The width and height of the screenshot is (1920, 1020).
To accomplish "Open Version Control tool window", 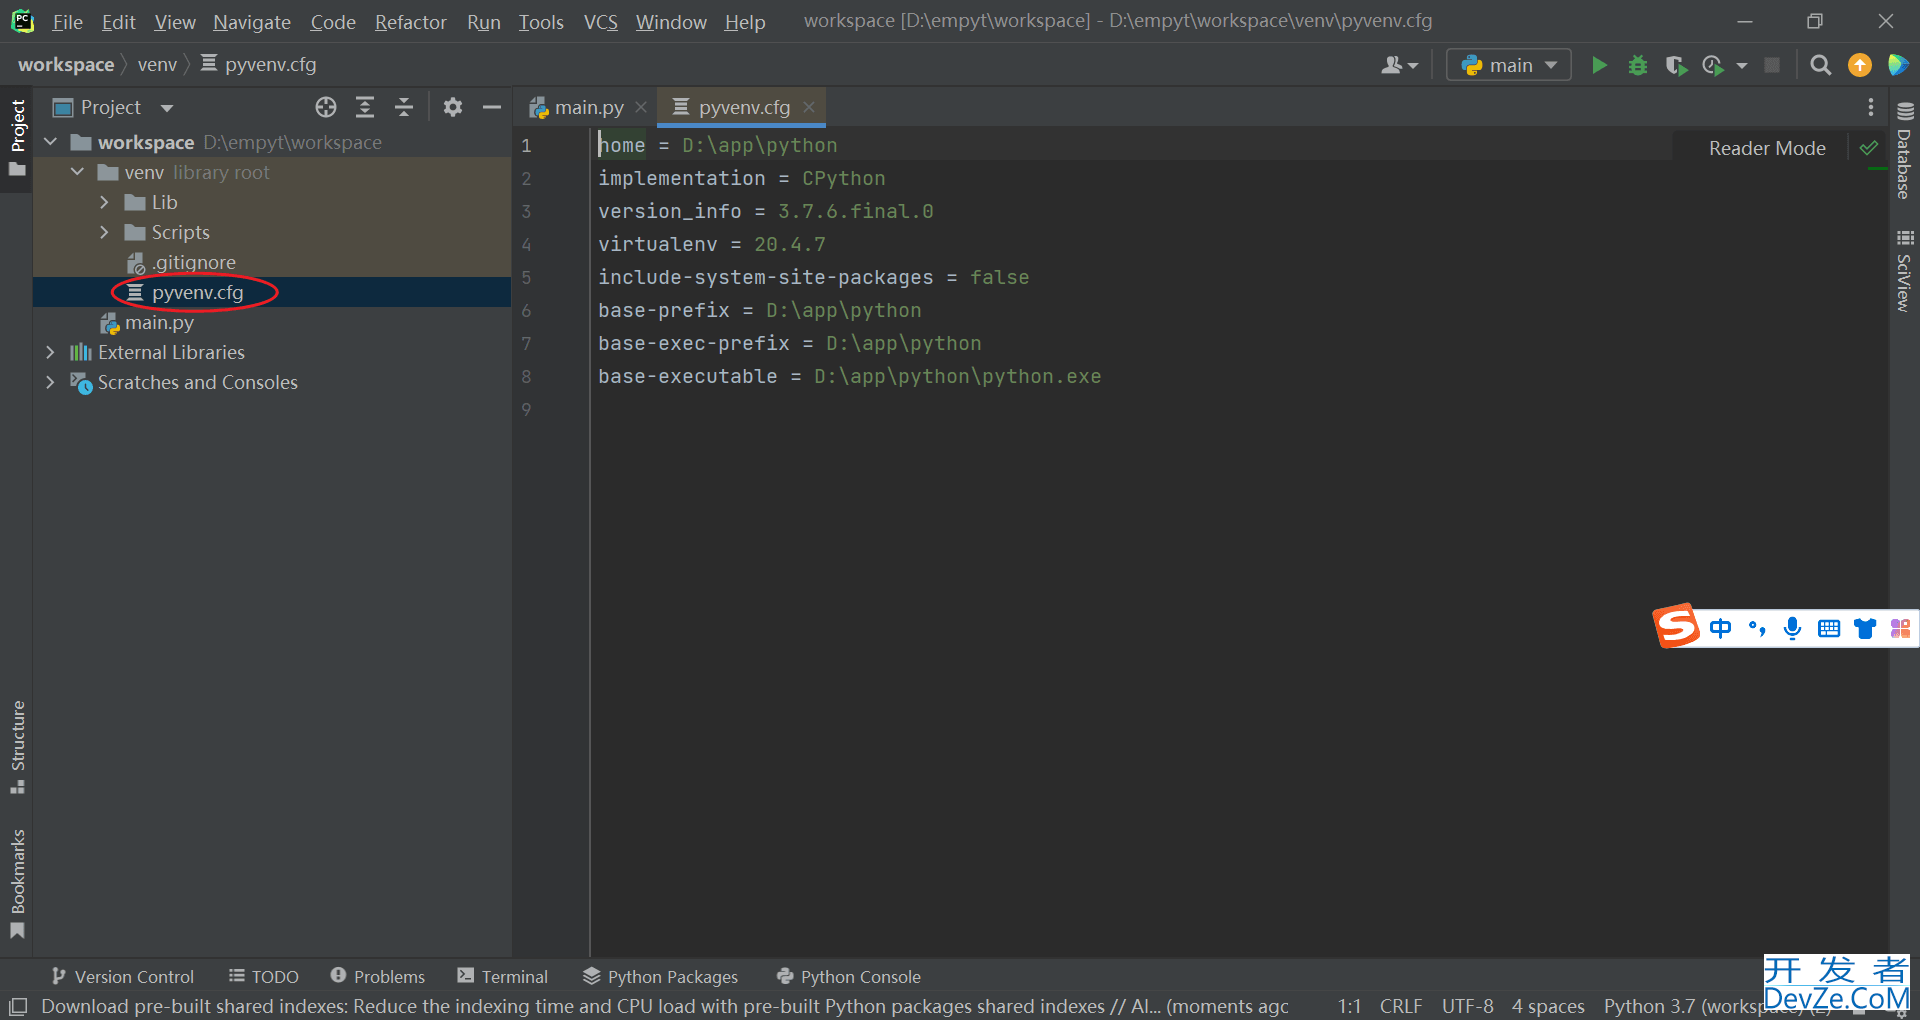I will click(123, 976).
